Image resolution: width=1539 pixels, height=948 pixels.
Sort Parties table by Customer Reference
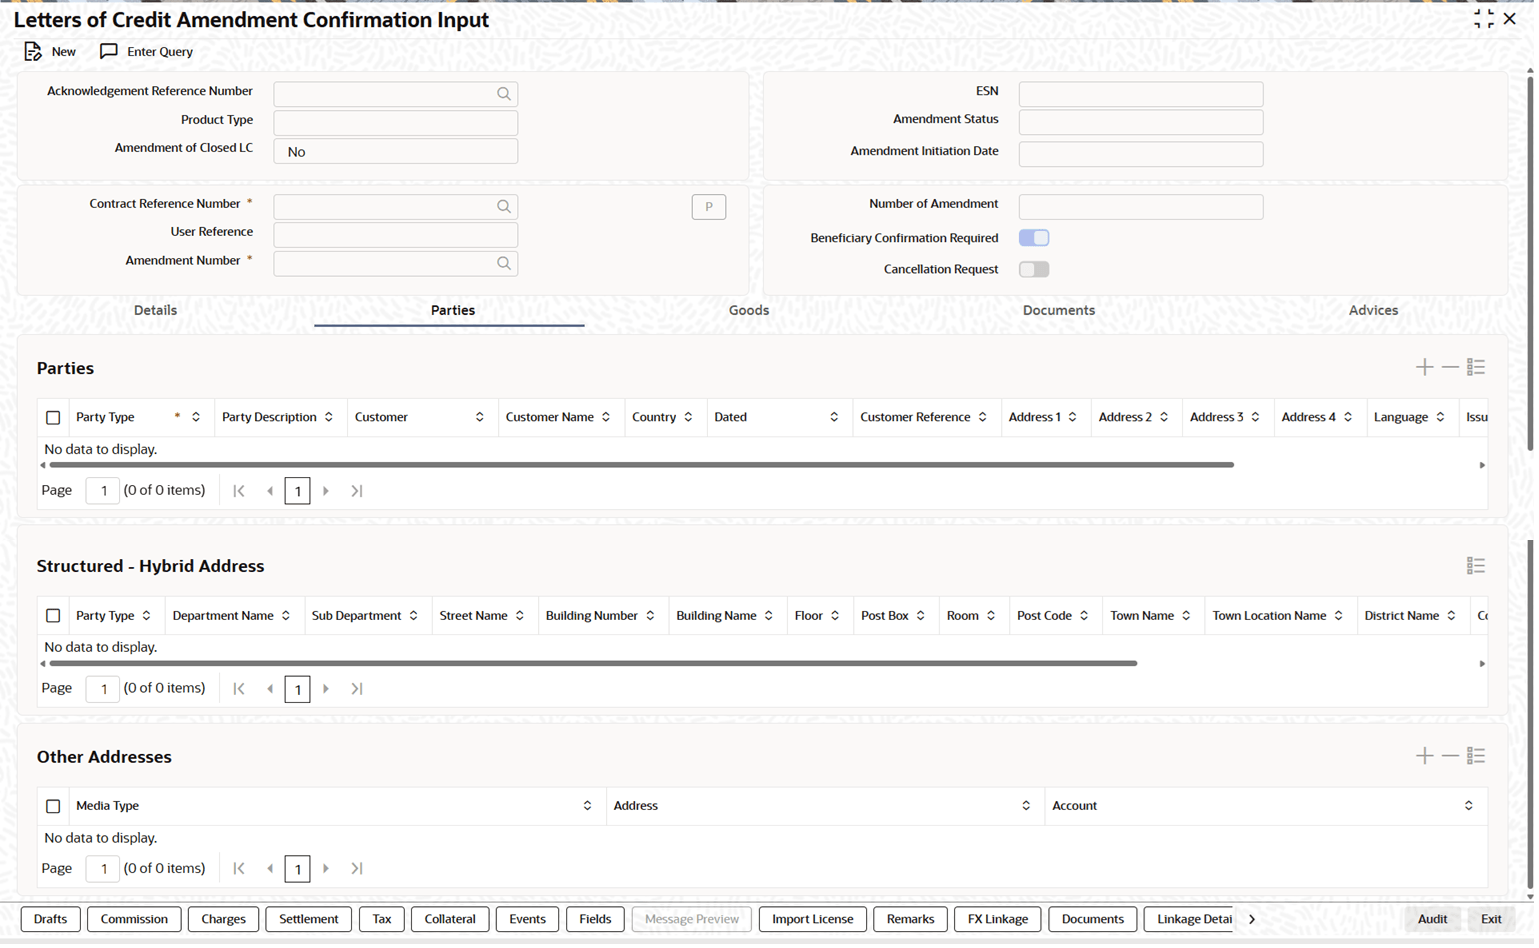983,417
